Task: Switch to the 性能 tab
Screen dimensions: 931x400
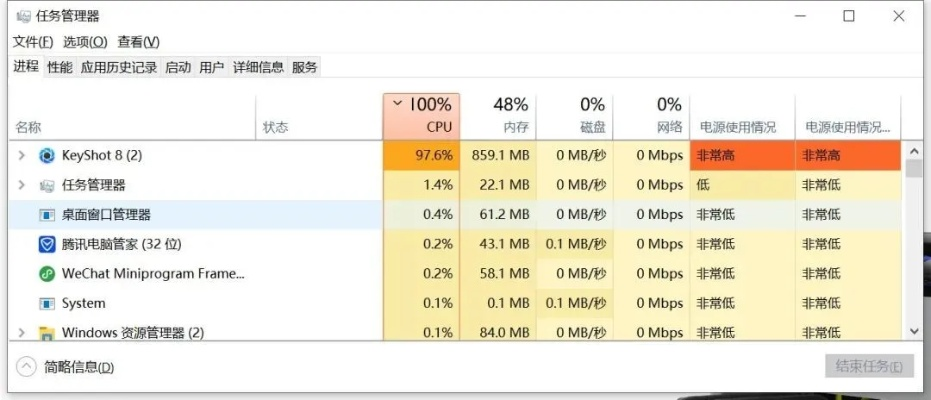Action: coord(60,67)
